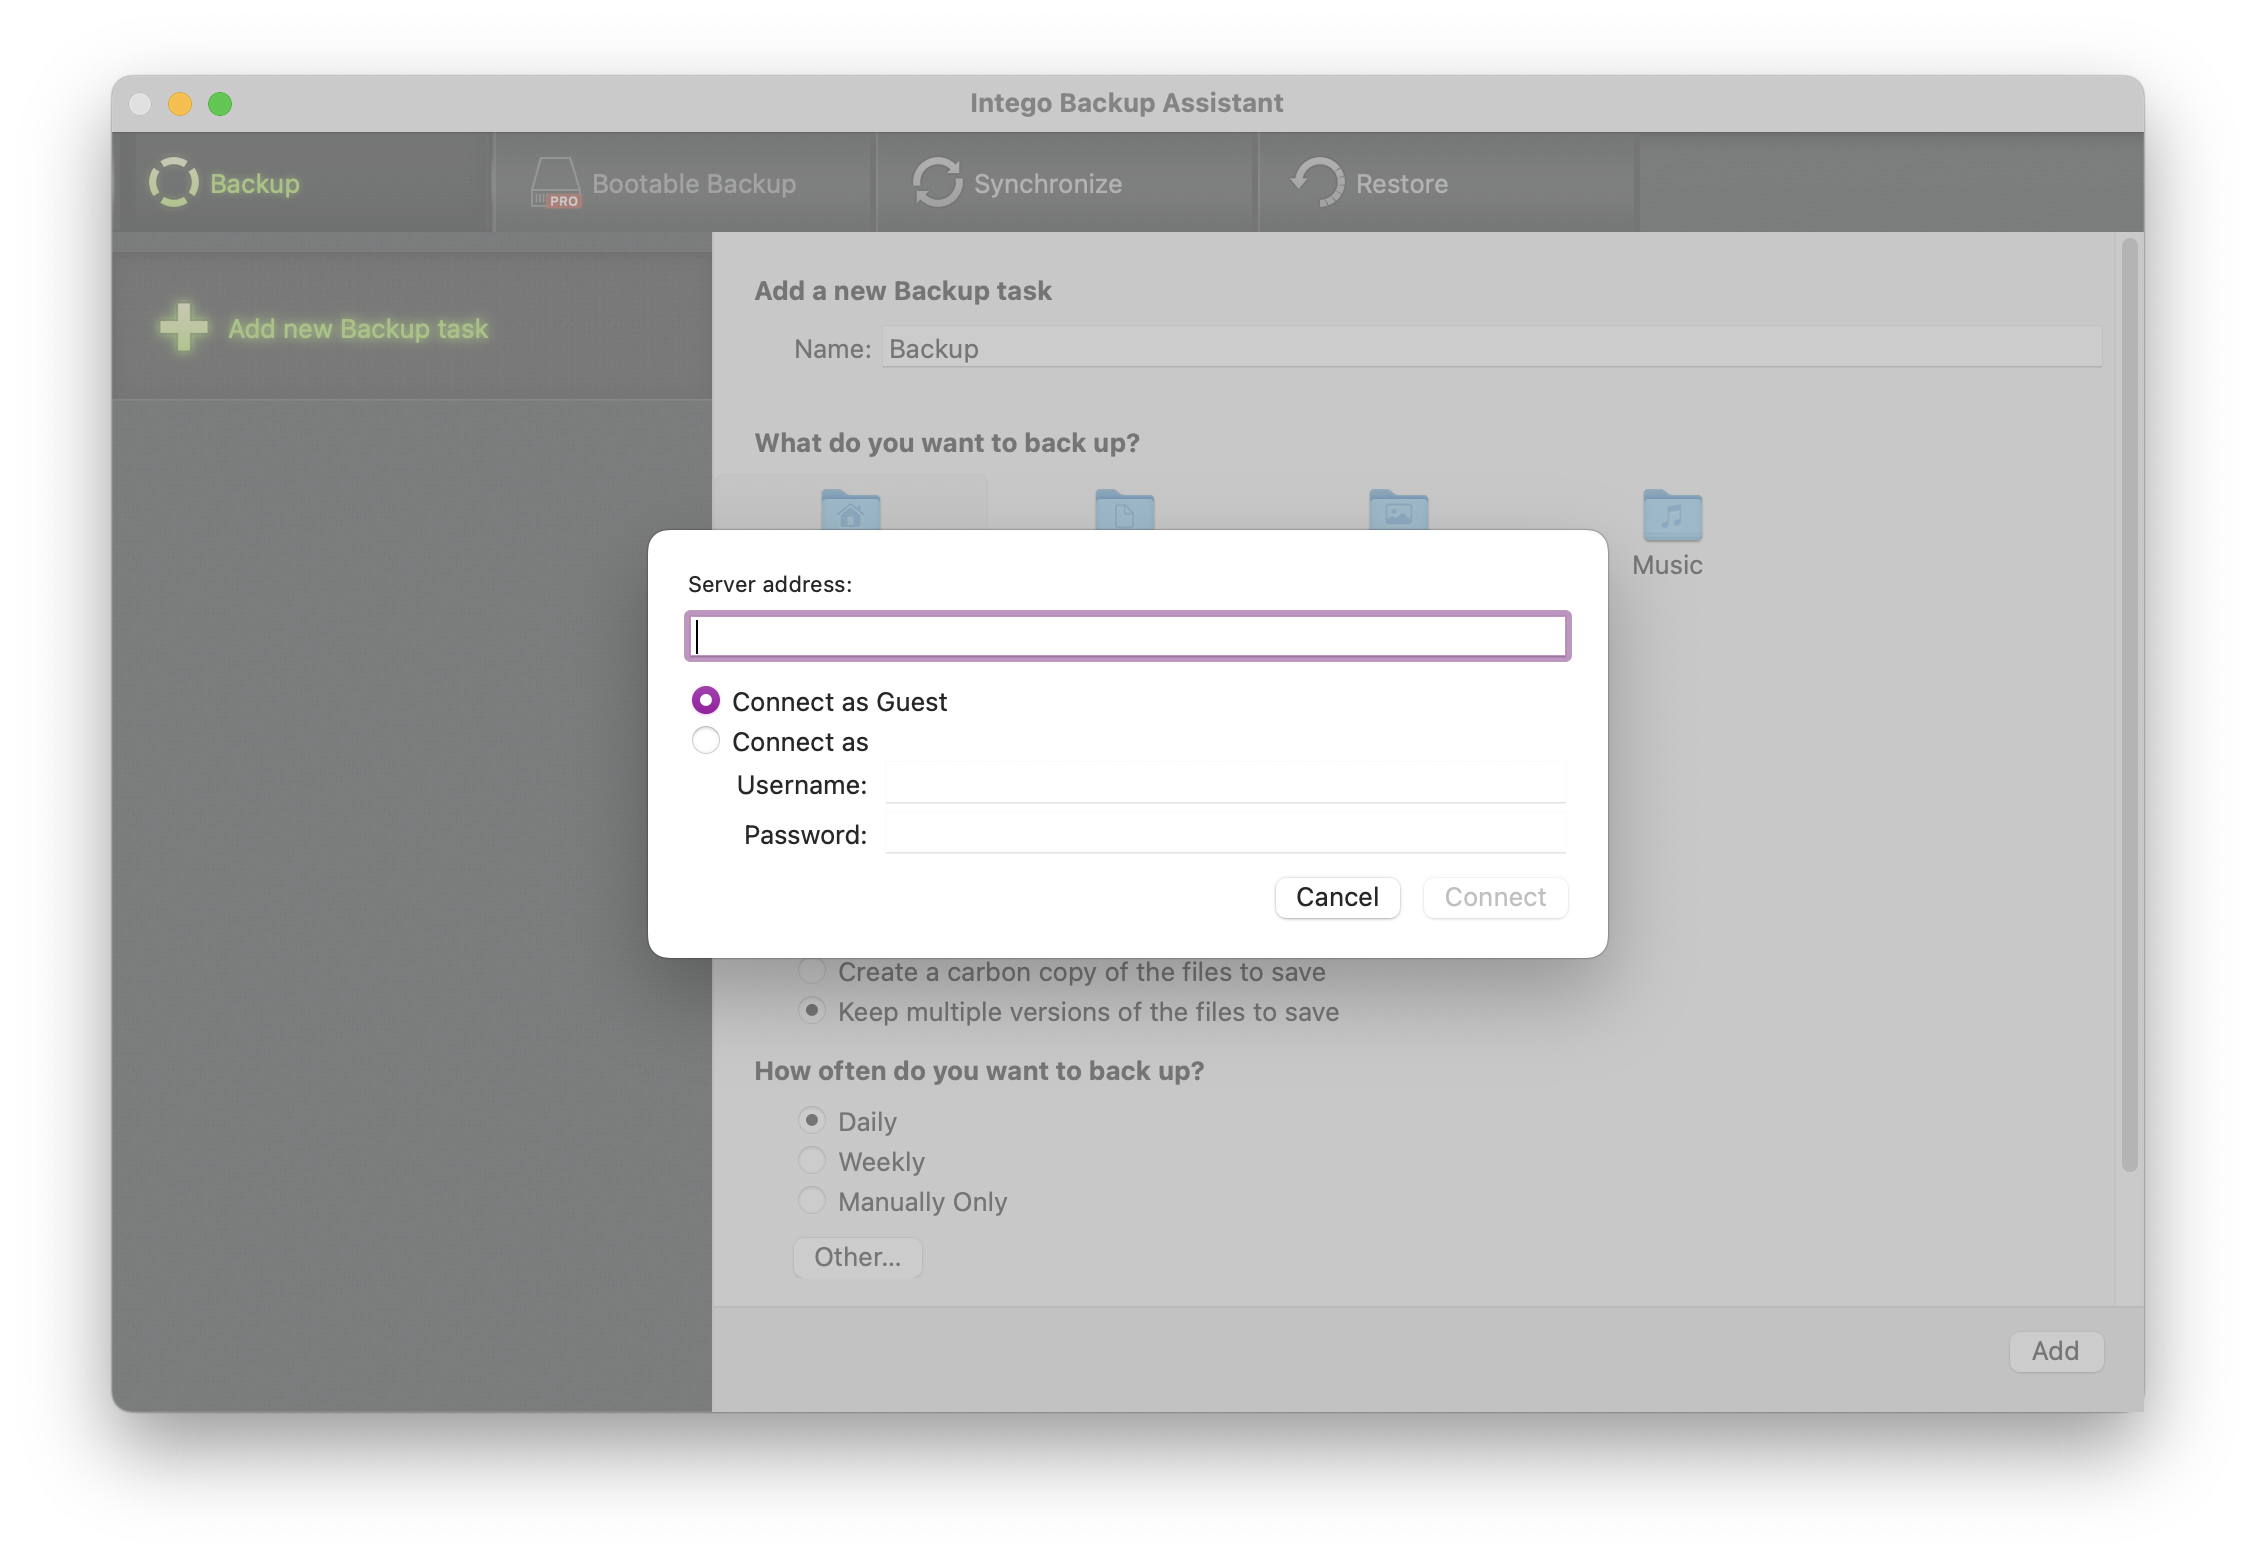Select the Connect as radio button
This screenshot has width=2256, height=1560.
click(x=706, y=741)
